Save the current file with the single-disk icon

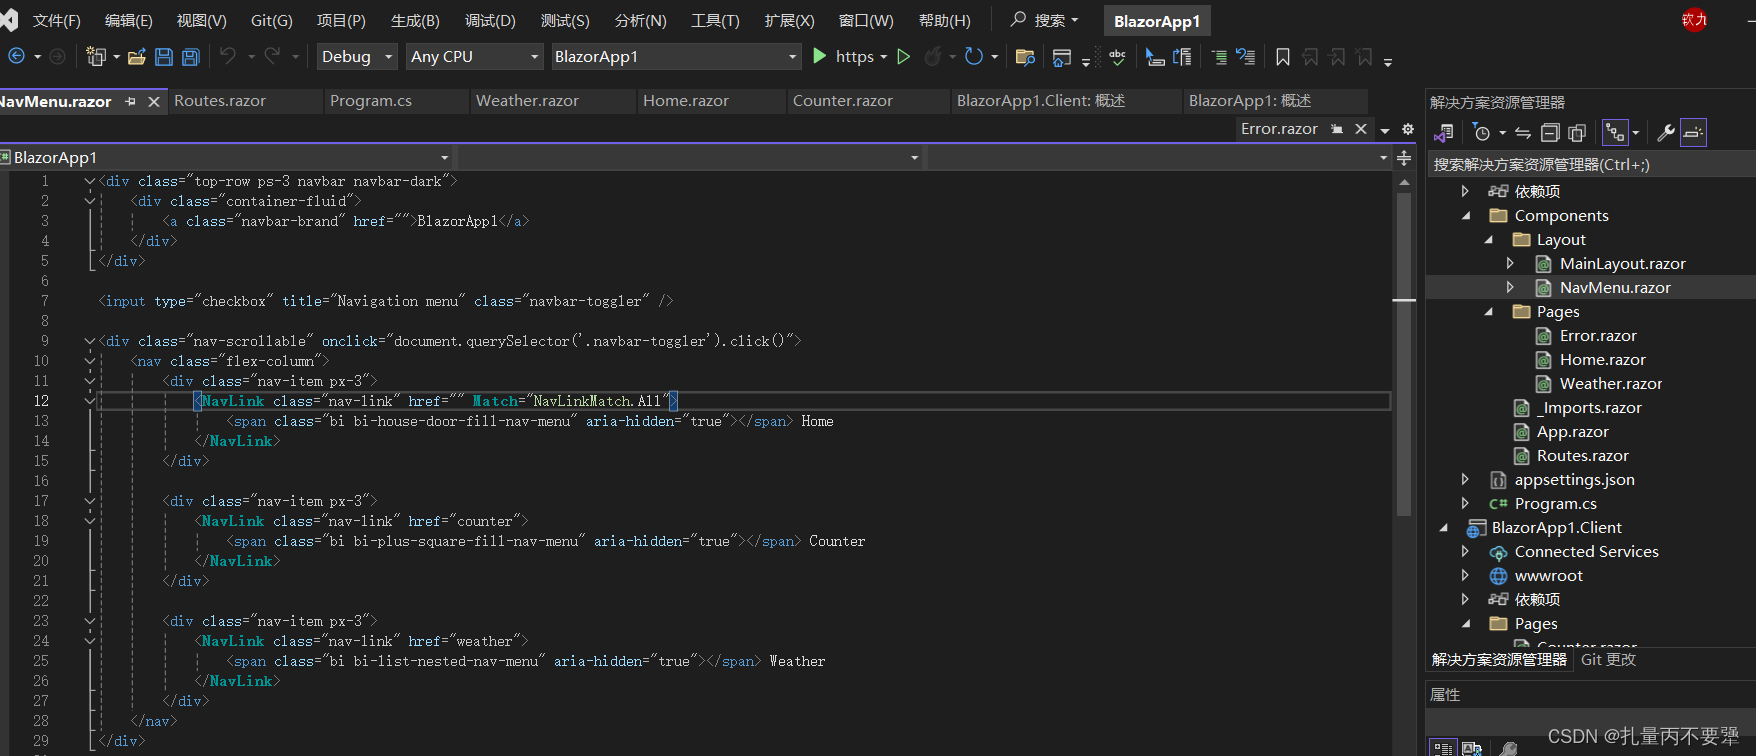[x=164, y=57]
